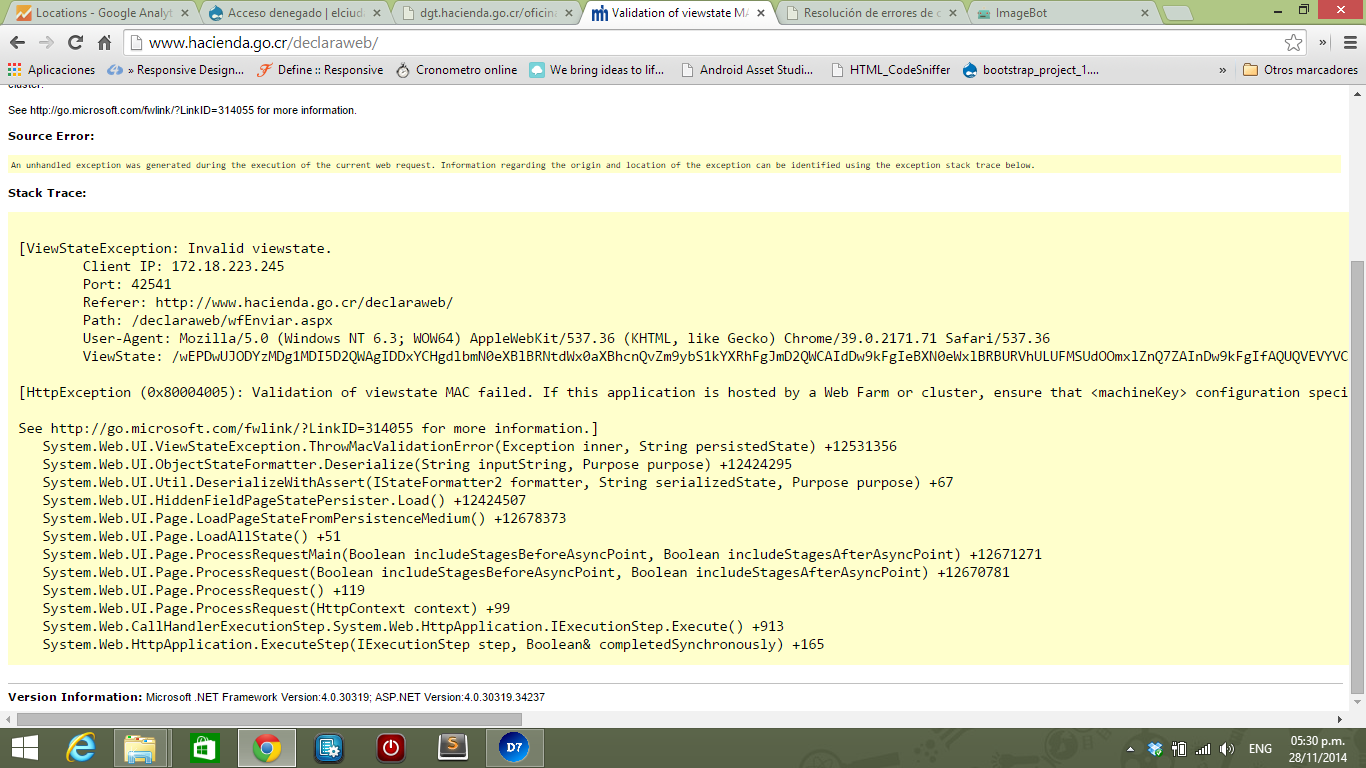This screenshot has width=1366, height=768.
Task: Click the address bar URL field
Action: click(700, 43)
